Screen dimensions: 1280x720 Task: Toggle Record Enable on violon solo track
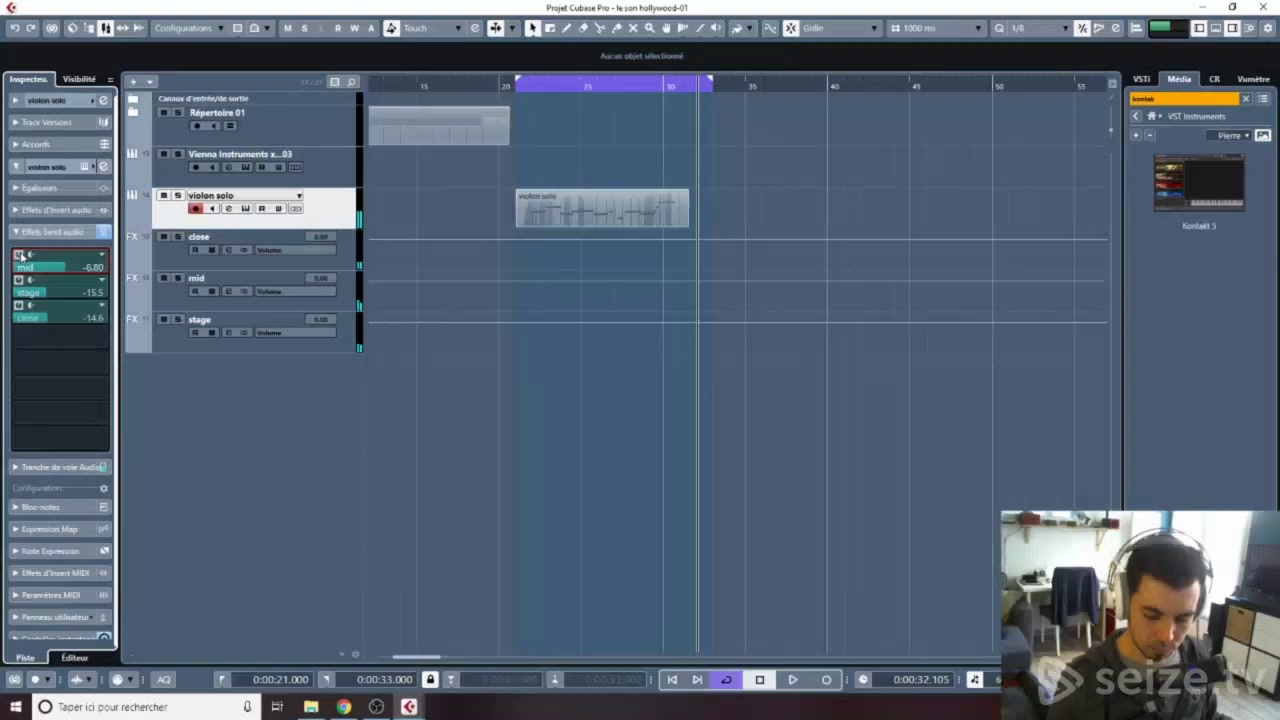pyautogui.click(x=196, y=208)
